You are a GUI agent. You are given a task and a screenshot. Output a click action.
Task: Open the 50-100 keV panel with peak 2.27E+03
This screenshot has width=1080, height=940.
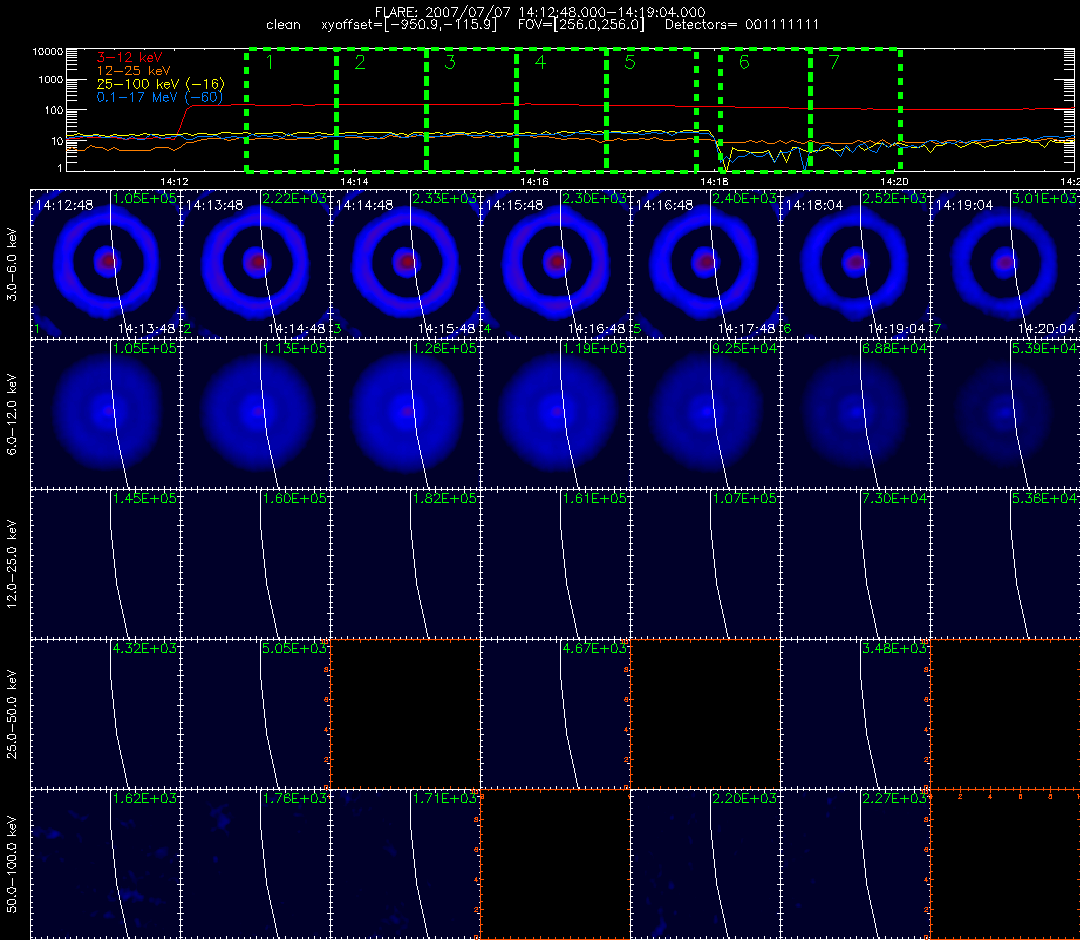(855, 864)
